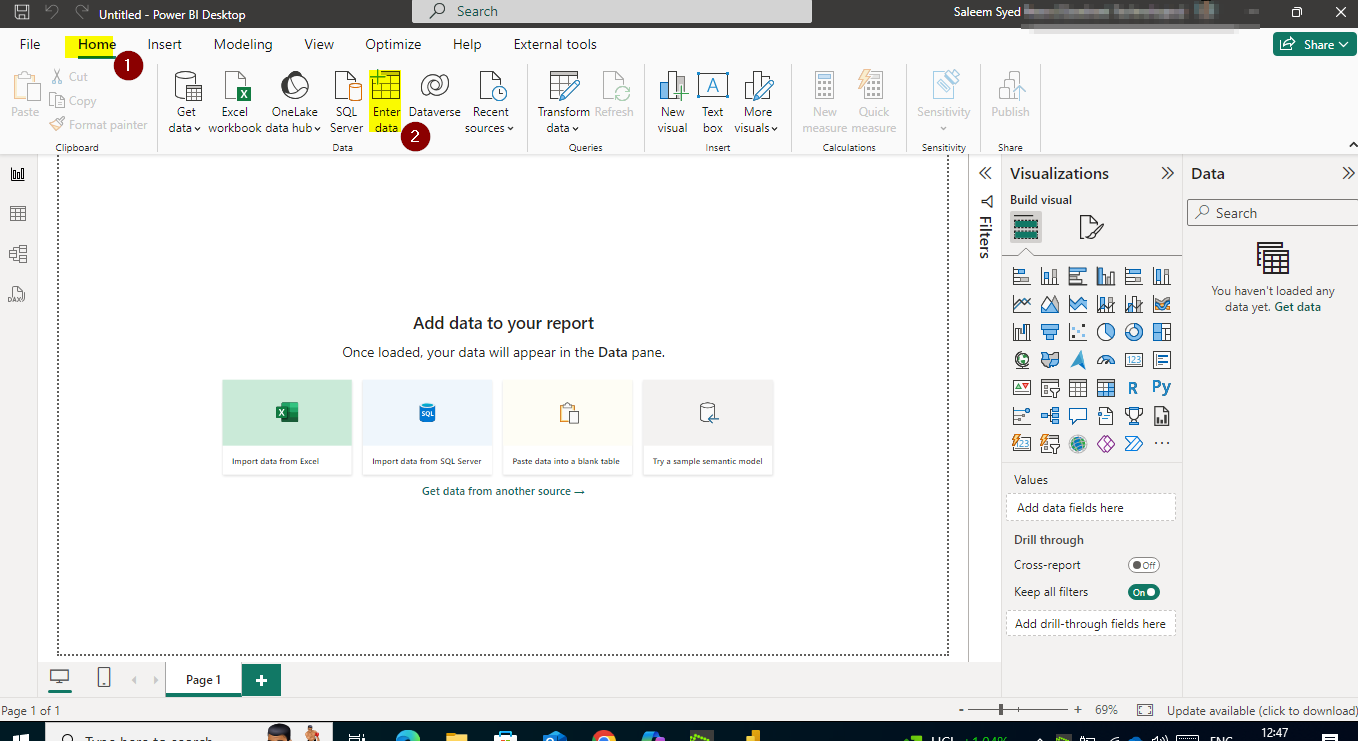1358x741 pixels.
Task: Add a Donut chart visual
Action: pos(1133,332)
